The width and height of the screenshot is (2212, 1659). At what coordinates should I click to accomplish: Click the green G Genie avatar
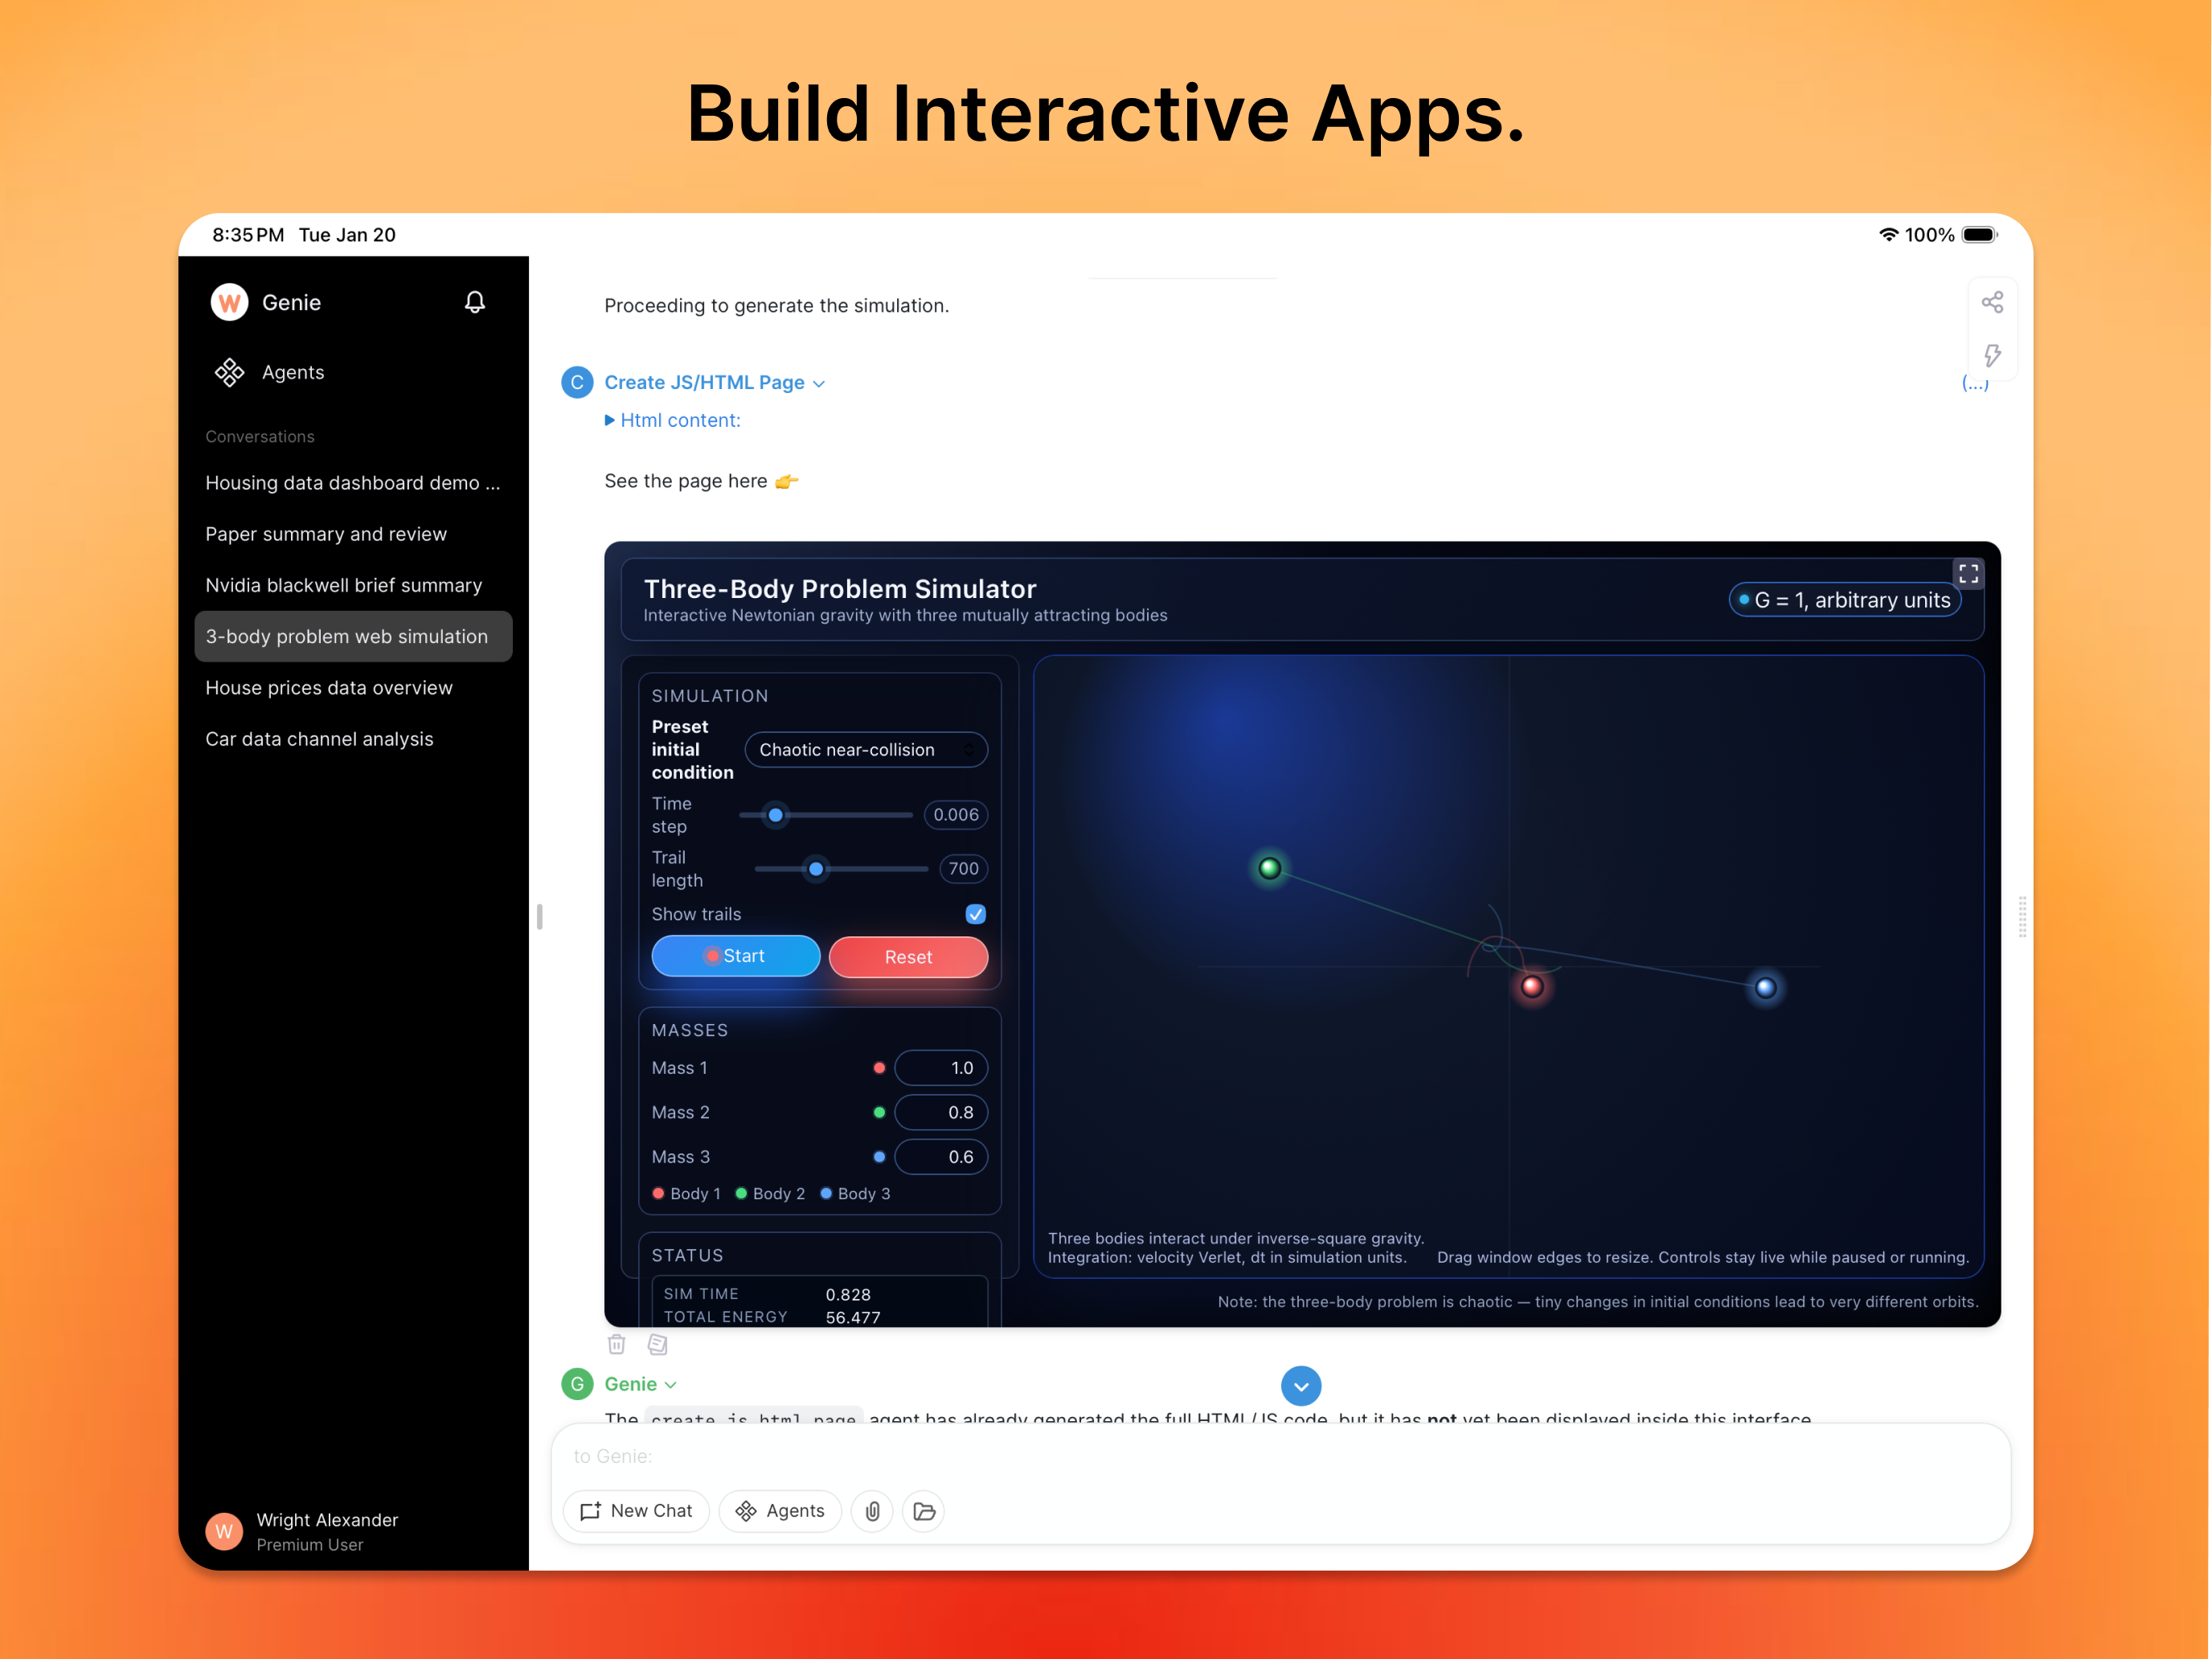[577, 1384]
